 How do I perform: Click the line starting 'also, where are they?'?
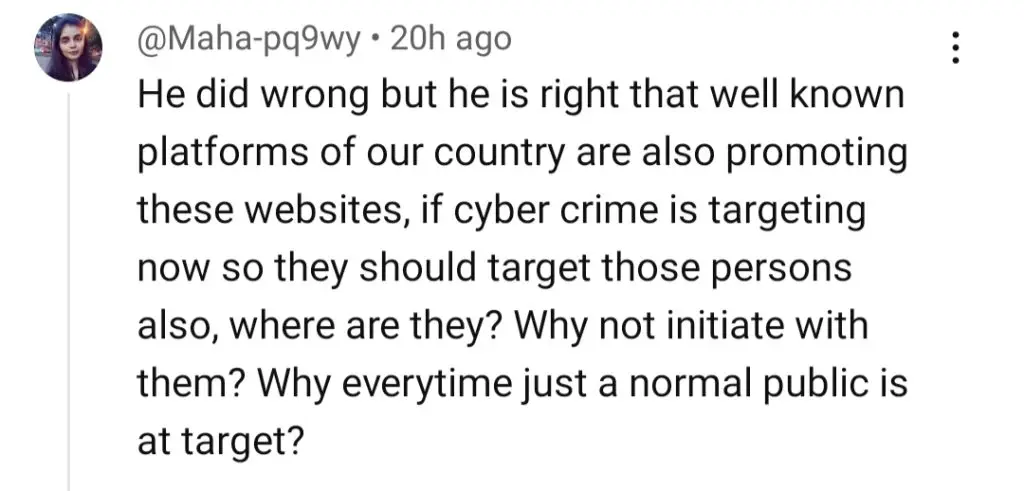502,327
